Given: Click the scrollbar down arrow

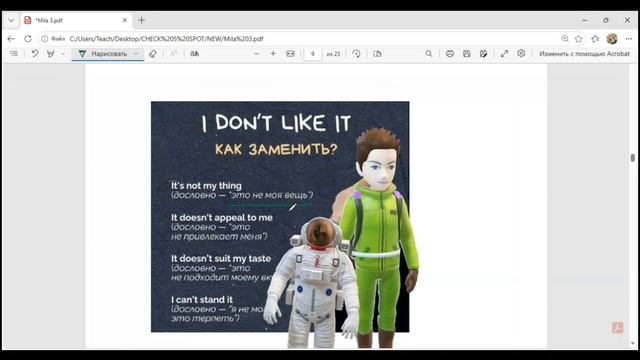Looking at the screenshot, I should 633,344.
